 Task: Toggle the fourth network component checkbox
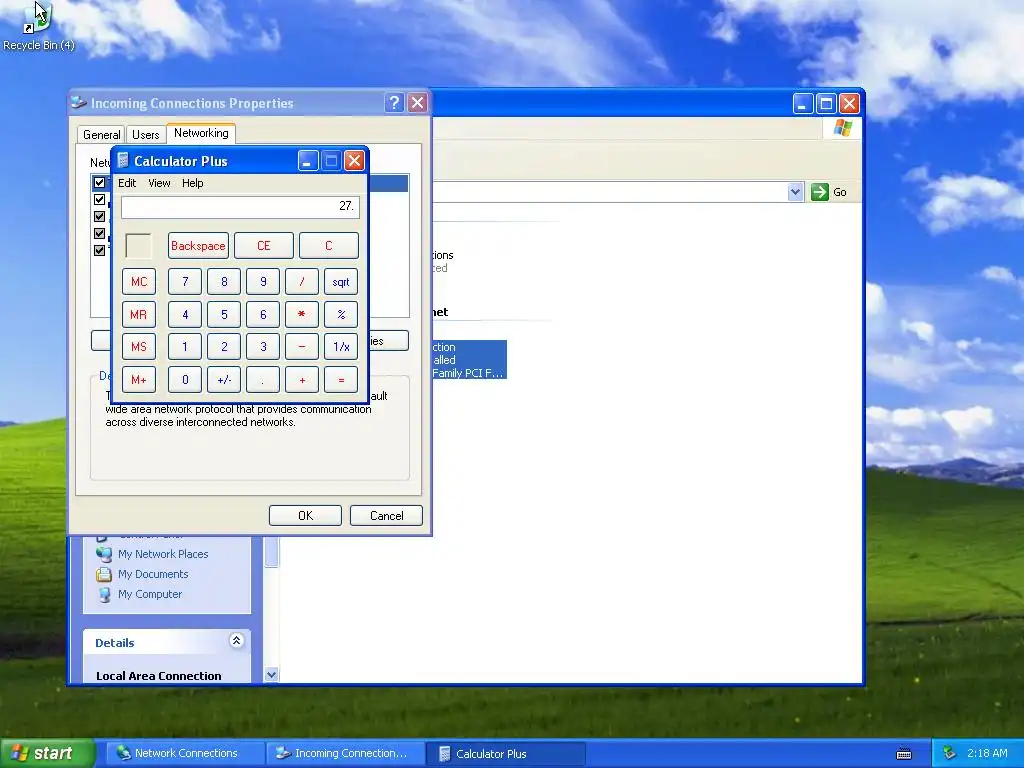[99, 233]
